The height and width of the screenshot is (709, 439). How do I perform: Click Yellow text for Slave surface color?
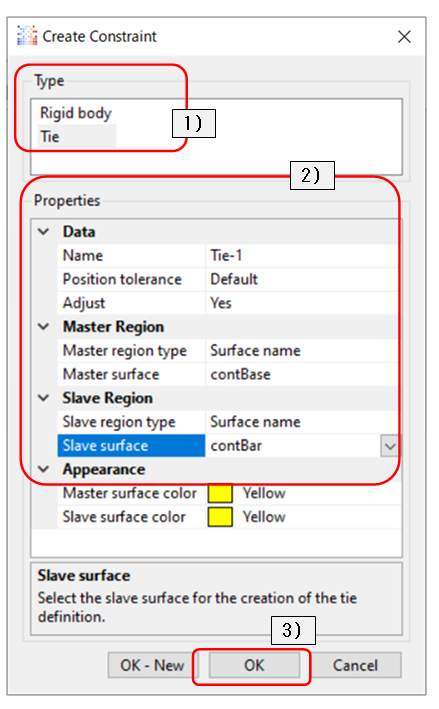[264, 517]
